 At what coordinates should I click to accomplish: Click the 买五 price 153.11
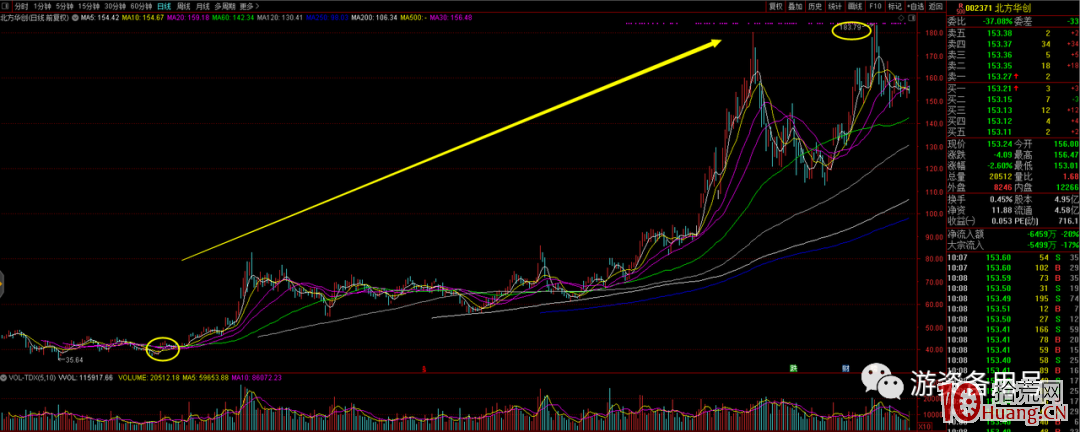999,132
